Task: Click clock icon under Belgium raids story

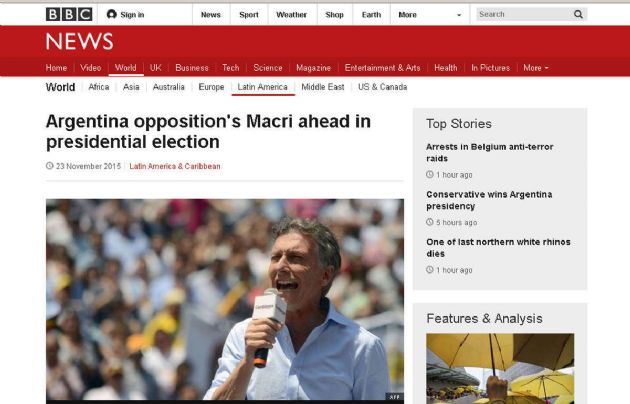Action: click(430, 174)
